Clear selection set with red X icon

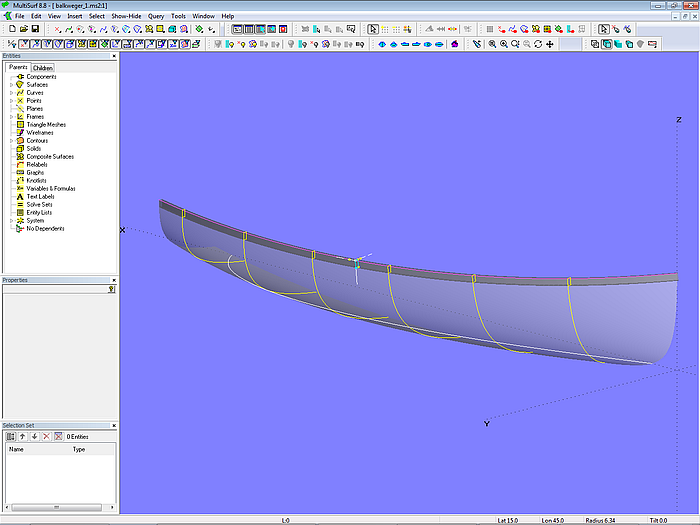point(47,437)
